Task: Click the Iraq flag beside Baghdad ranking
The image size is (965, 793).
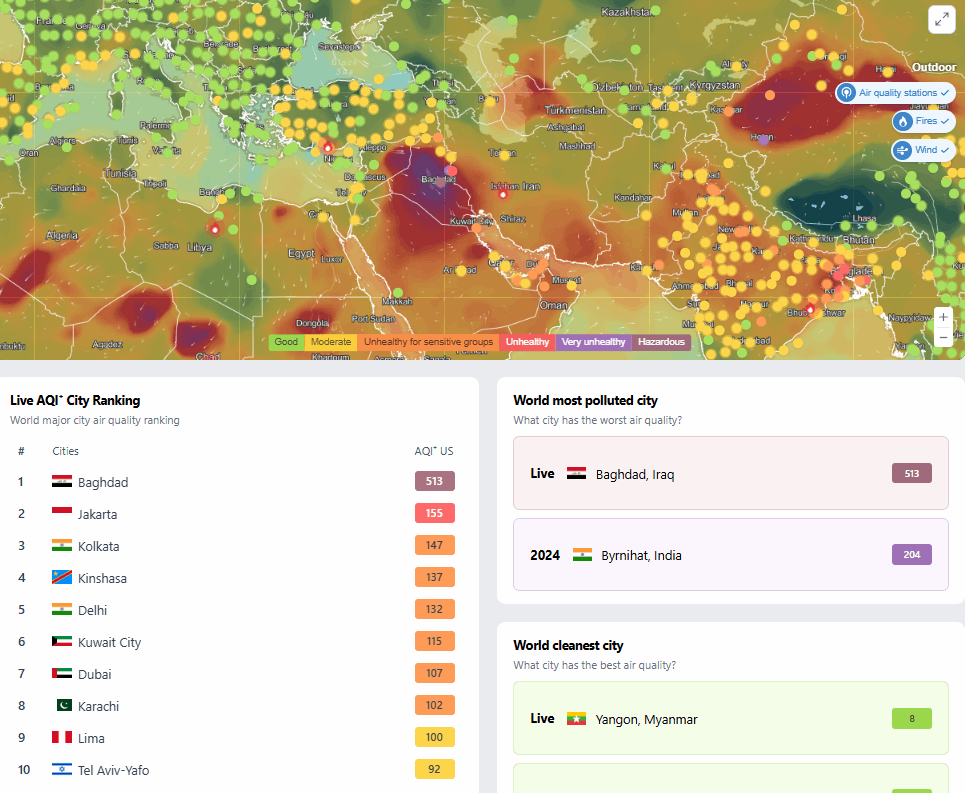Action: point(62,482)
